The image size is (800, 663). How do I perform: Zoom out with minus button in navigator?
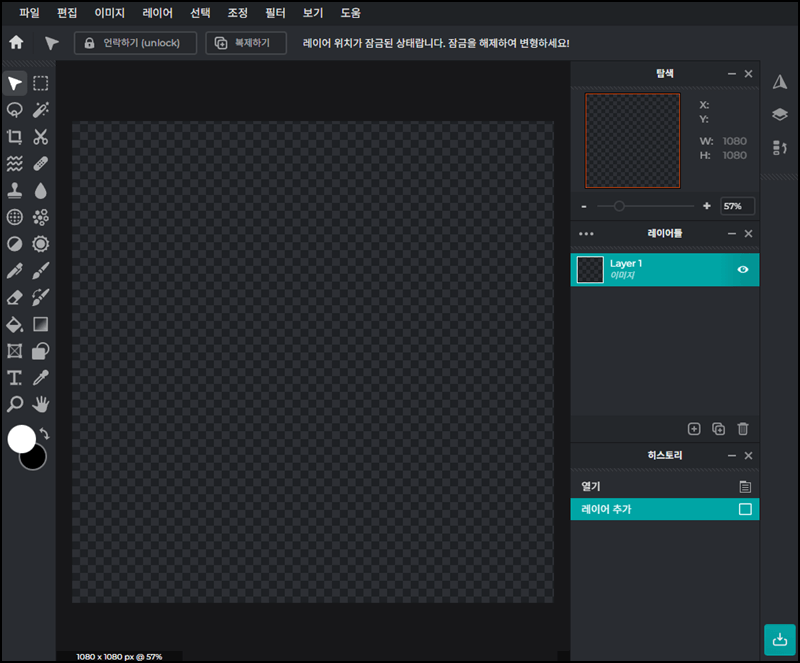[584, 207]
